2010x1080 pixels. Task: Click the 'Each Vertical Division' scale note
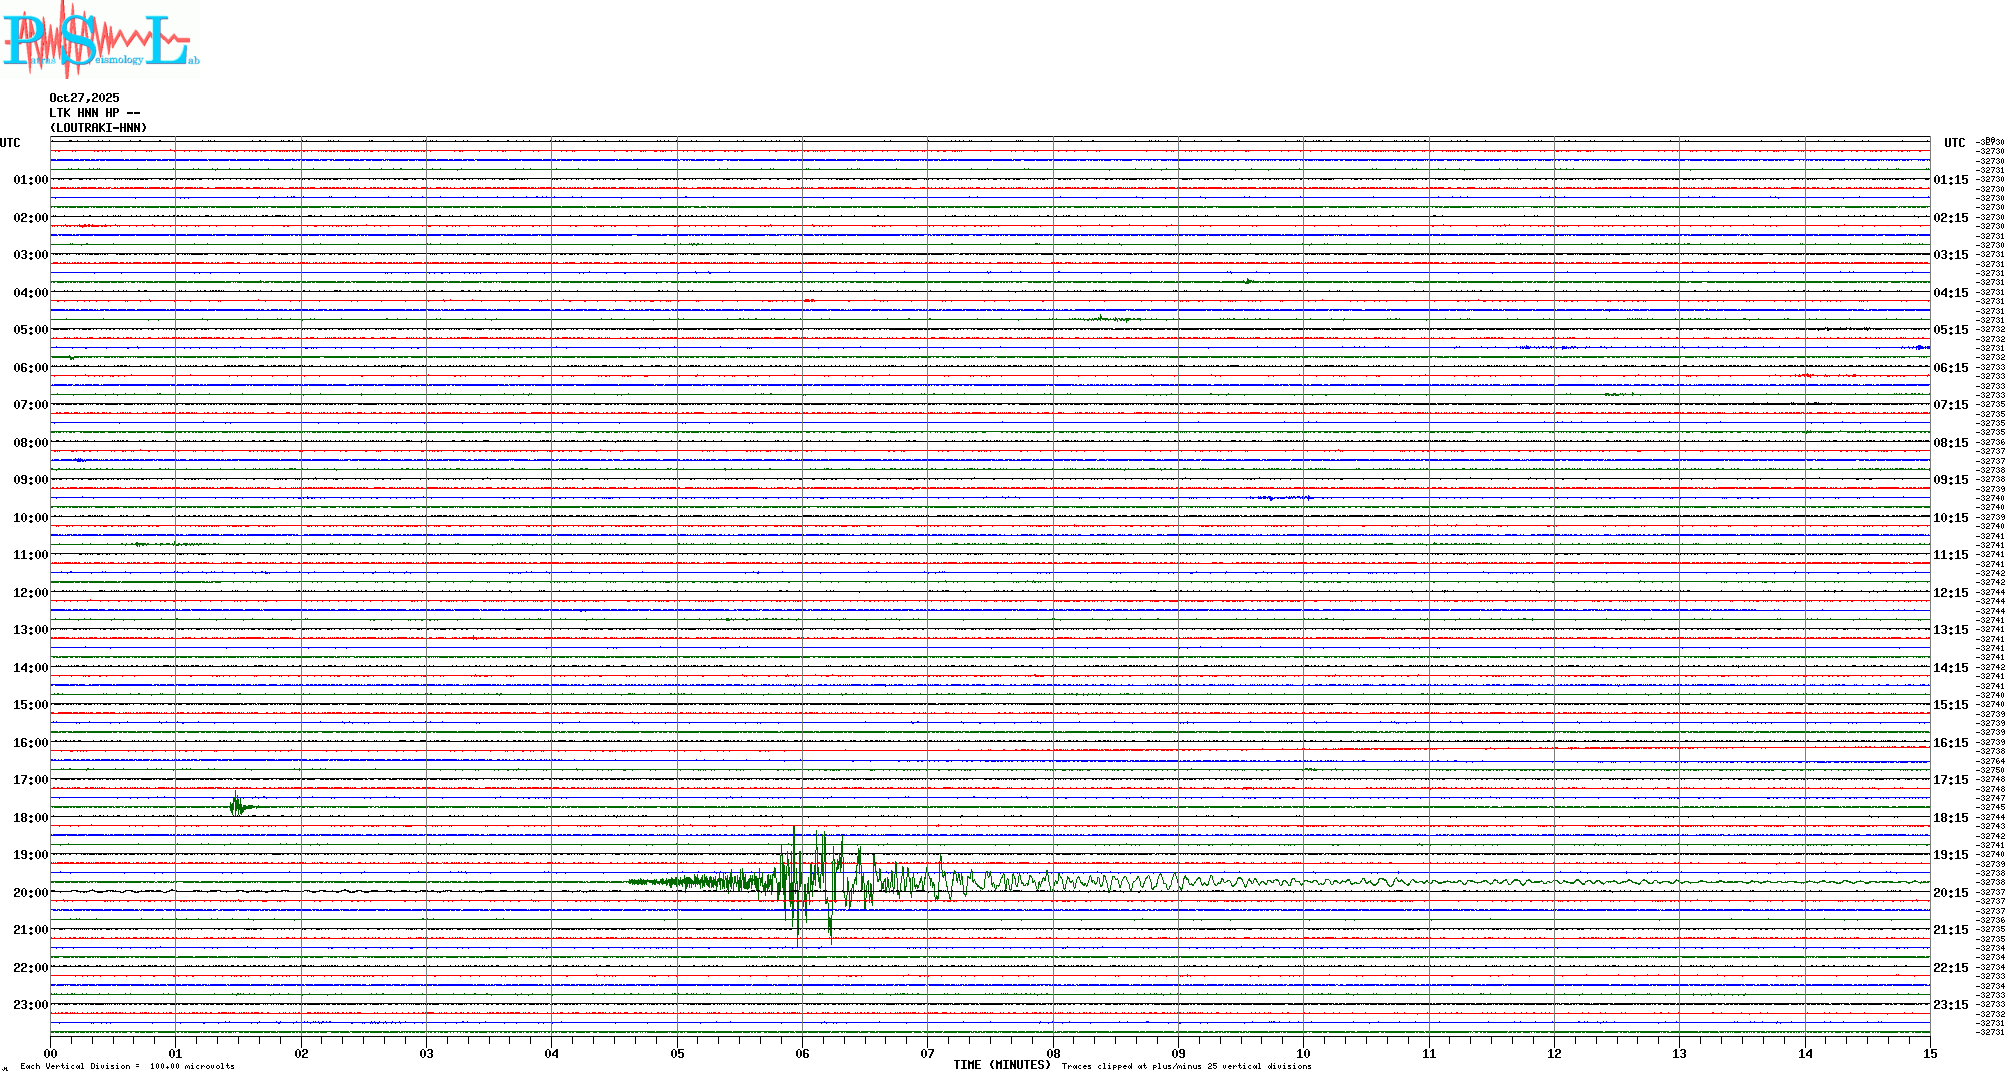coord(127,1066)
